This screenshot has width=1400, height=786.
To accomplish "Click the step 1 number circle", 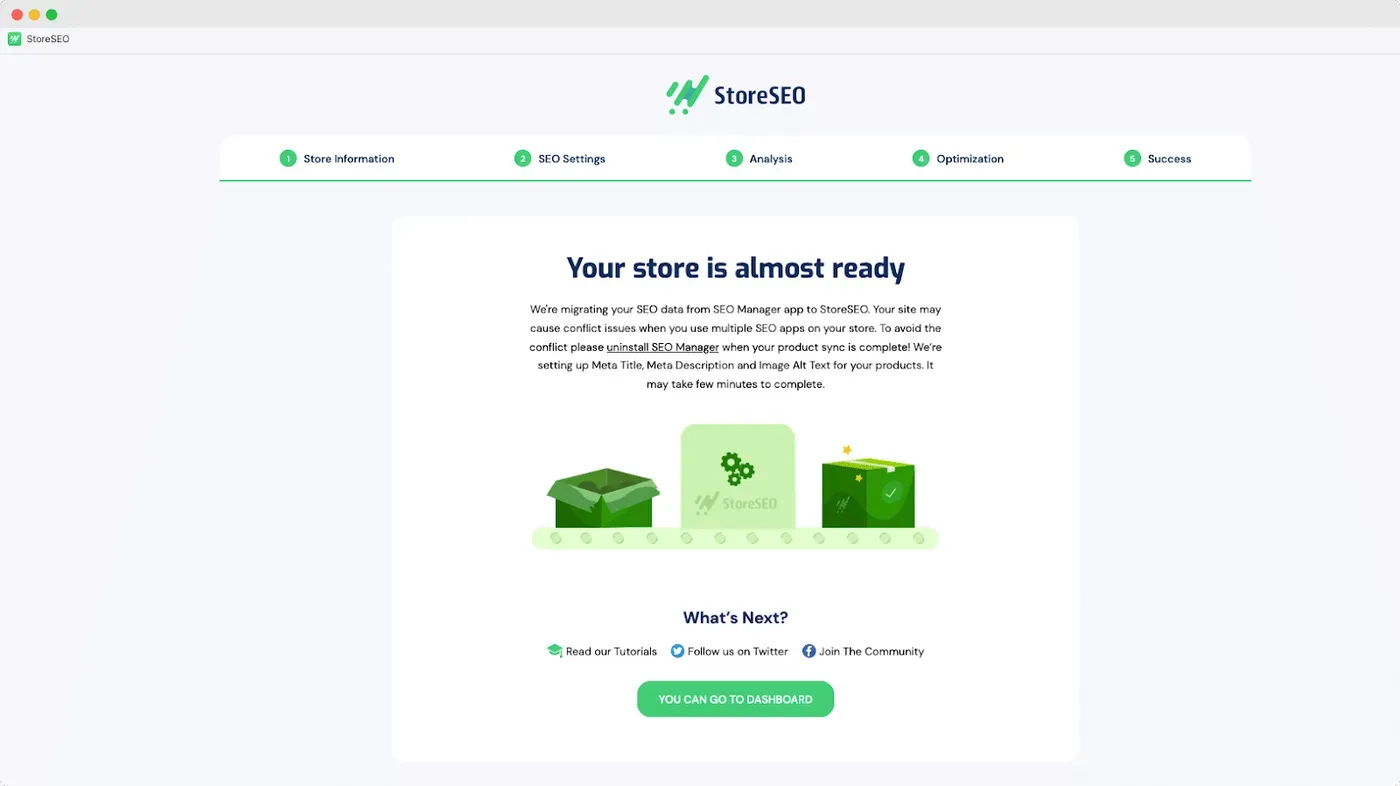I will pyautogui.click(x=288, y=158).
